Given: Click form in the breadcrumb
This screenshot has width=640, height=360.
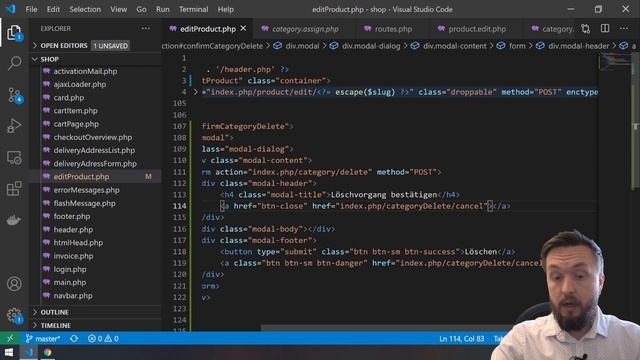Looking at the screenshot, I should pyautogui.click(x=517, y=46).
